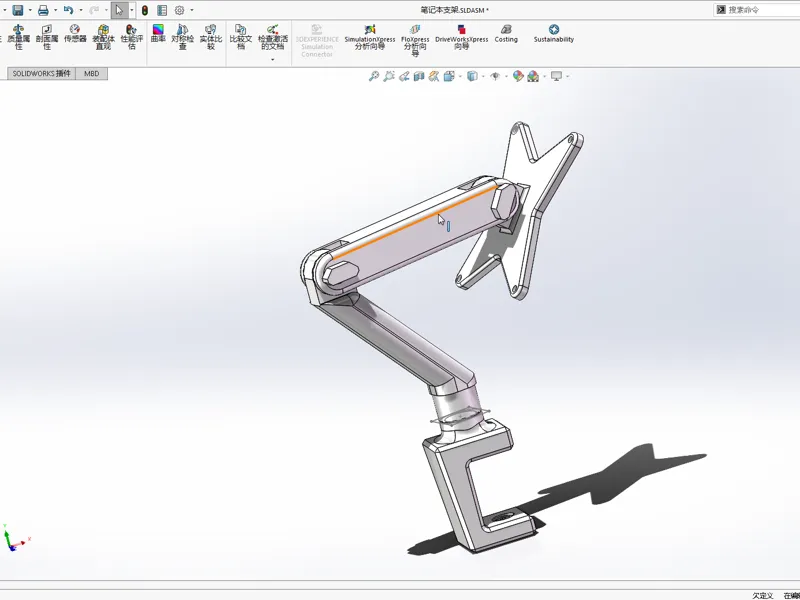Activate the section view icon
This screenshot has height=600, width=800.
419,77
